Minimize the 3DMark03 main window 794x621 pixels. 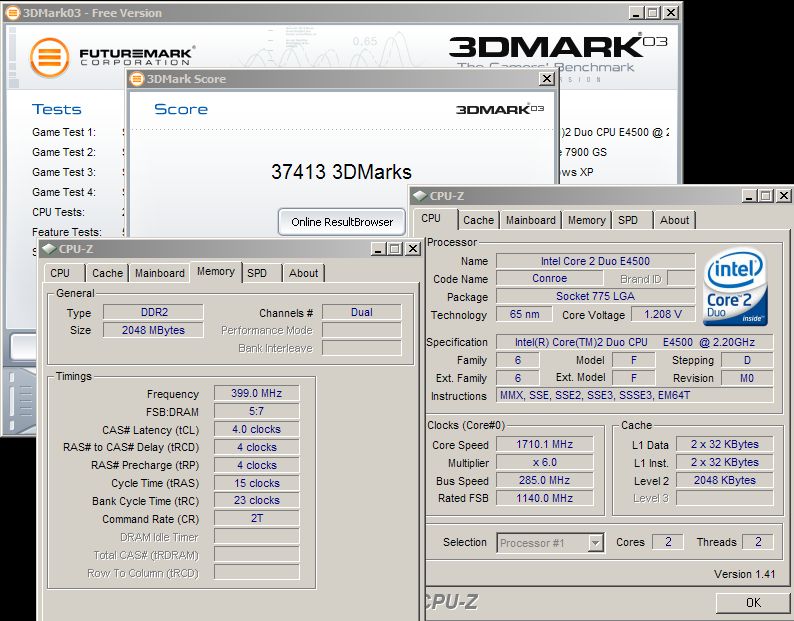pyautogui.click(x=637, y=13)
